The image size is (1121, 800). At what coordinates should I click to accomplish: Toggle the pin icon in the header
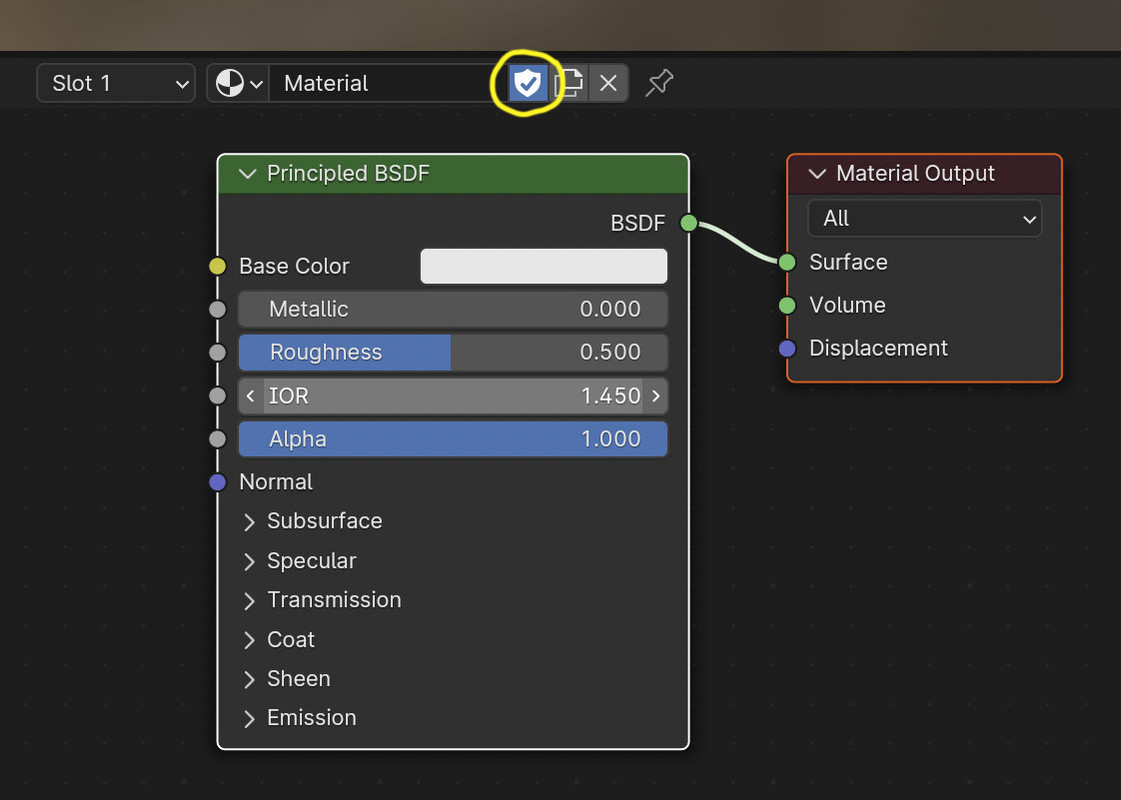pyautogui.click(x=659, y=83)
